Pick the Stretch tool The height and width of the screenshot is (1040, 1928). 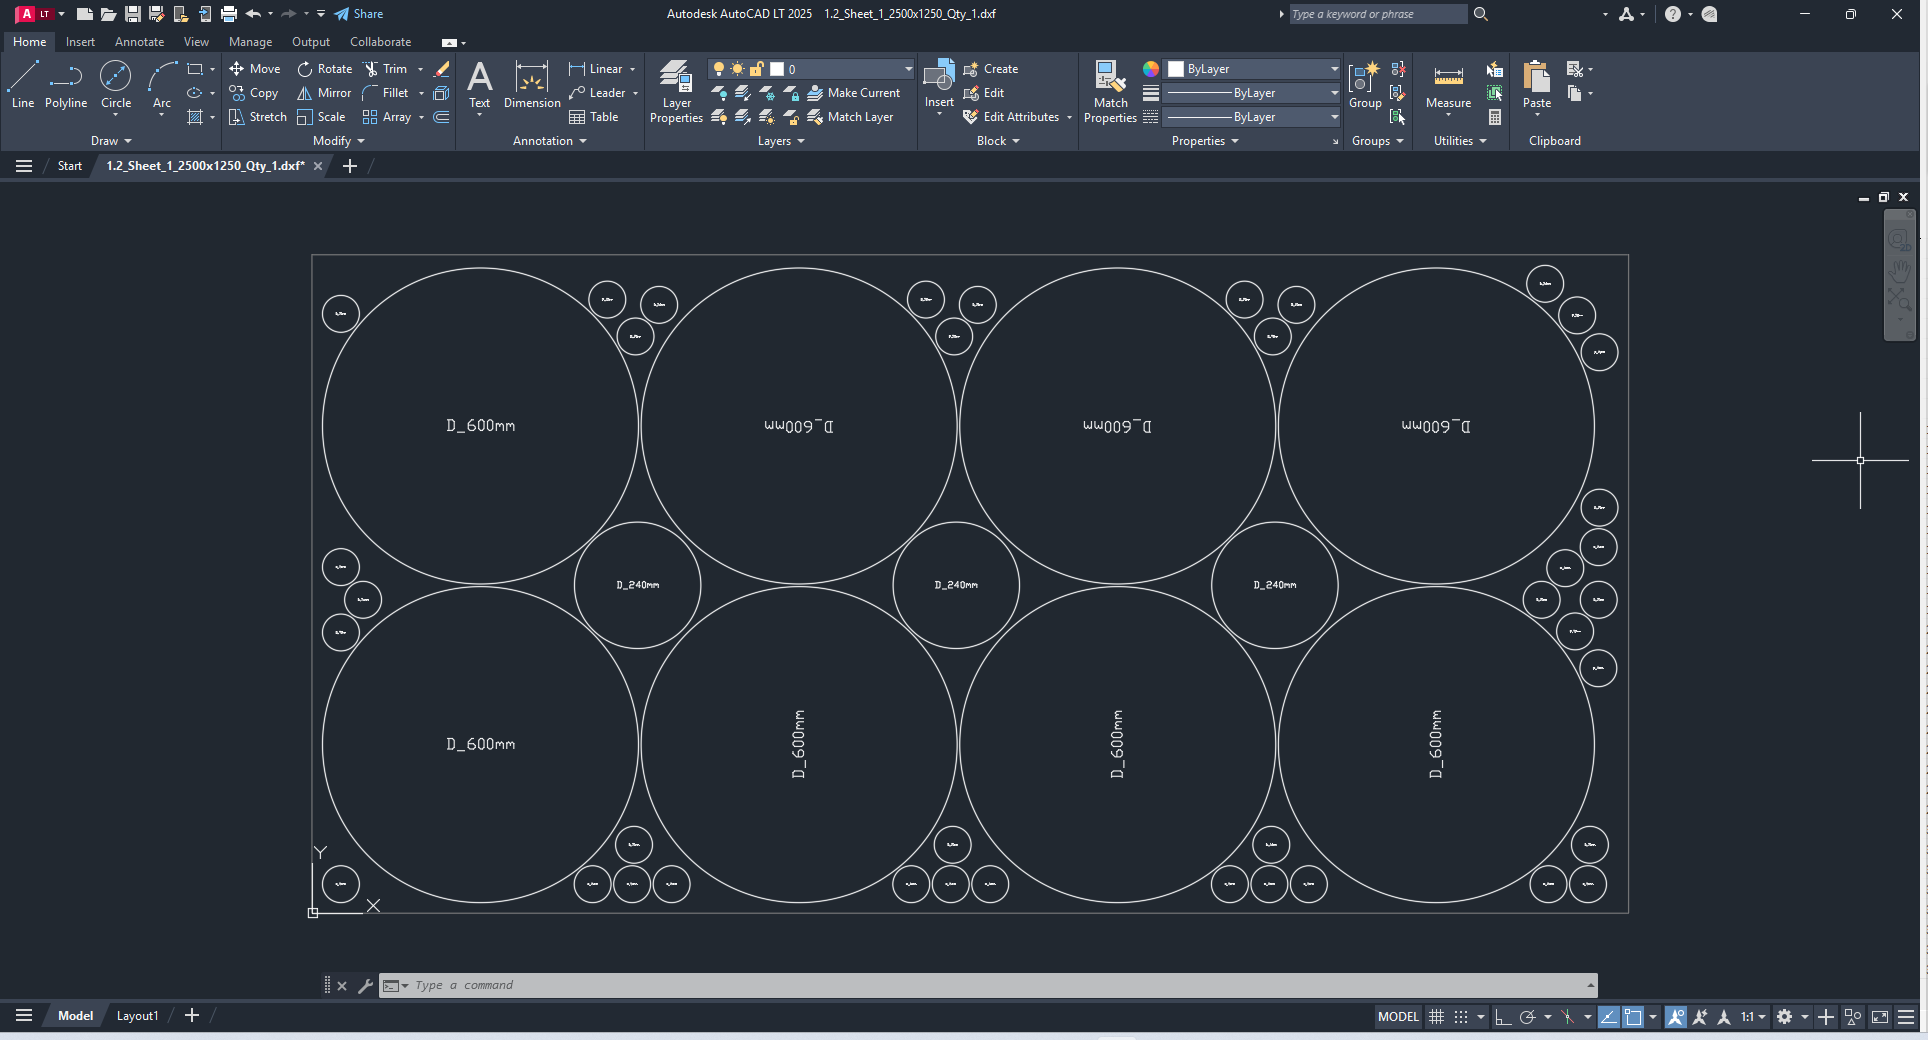click(x=258, y=117)
